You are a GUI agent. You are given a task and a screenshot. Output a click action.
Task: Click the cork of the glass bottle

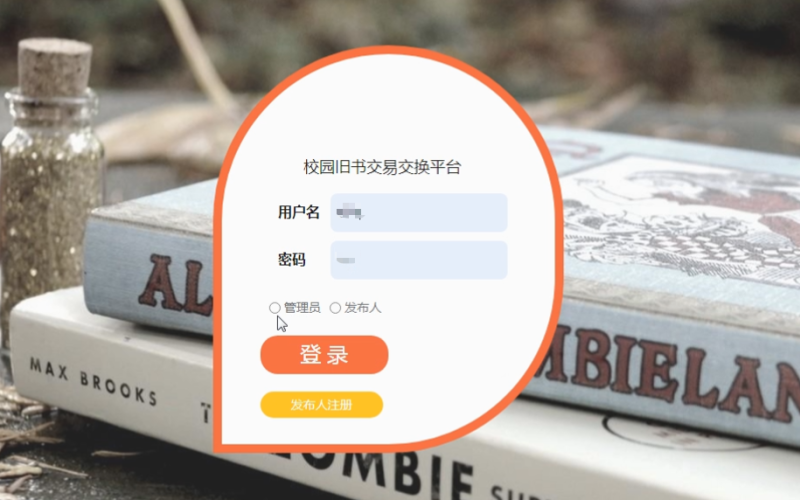click(x=55, y=67)
